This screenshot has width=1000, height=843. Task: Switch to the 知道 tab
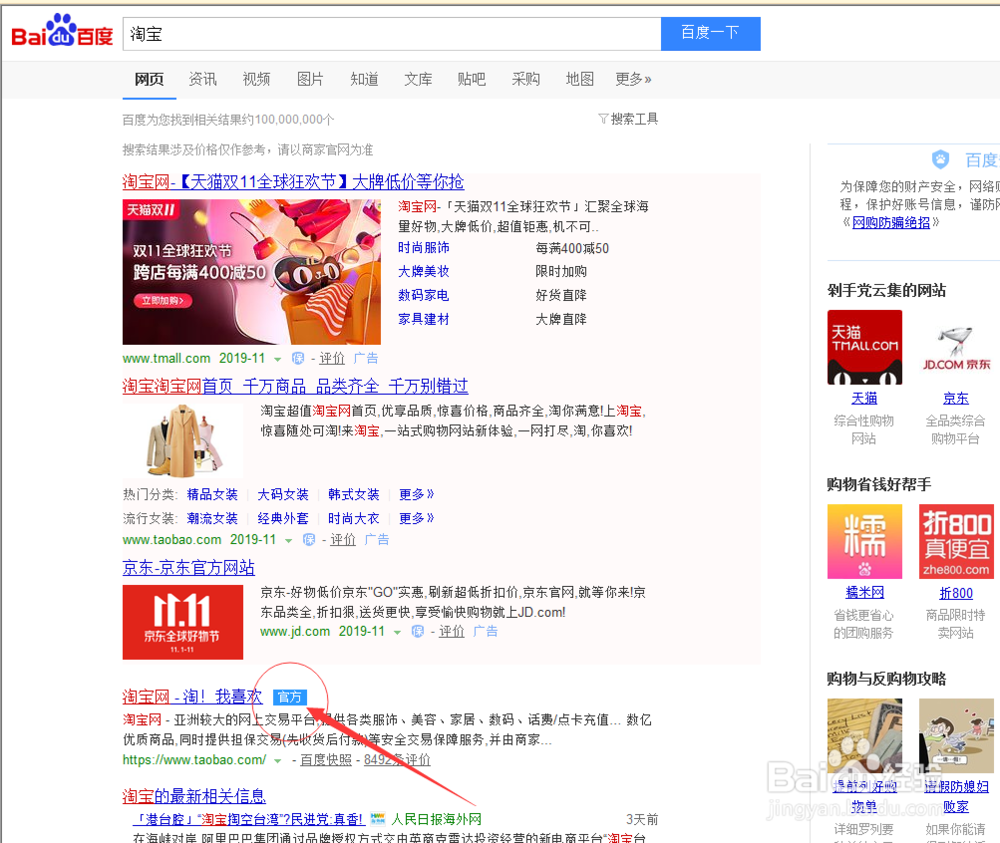coord(364,79)
